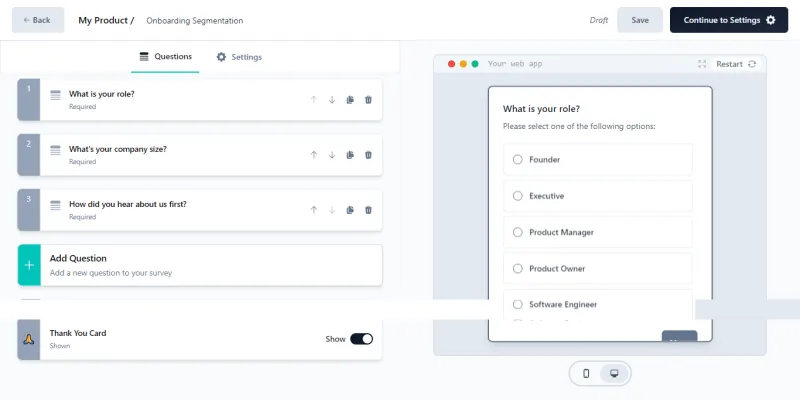The image size is (800, 401).
Task: Toggle the Thank You Card Show switch
Action: coord(361,339)
